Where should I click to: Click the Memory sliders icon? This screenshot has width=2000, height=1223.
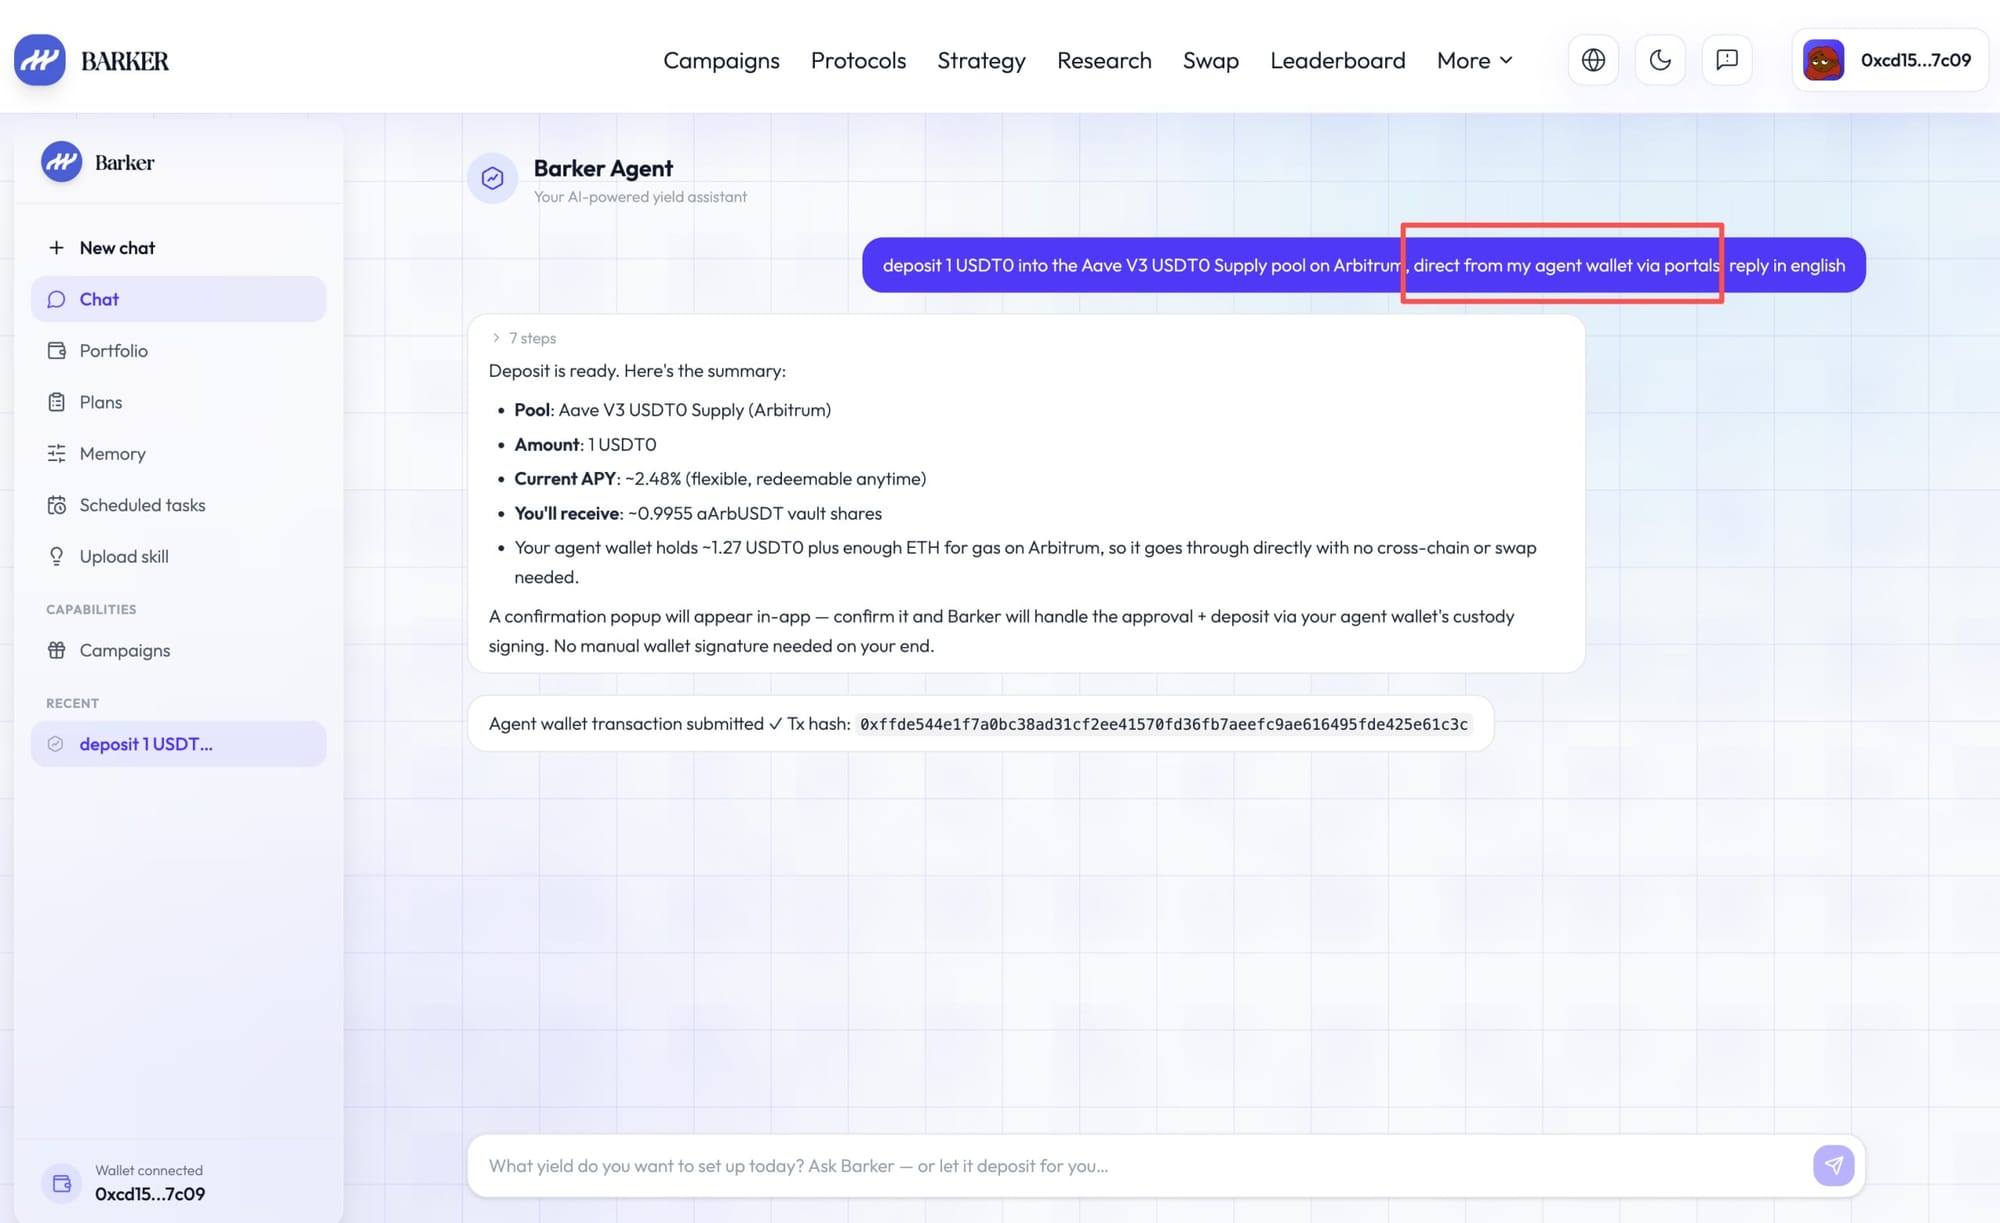(56, 454)
